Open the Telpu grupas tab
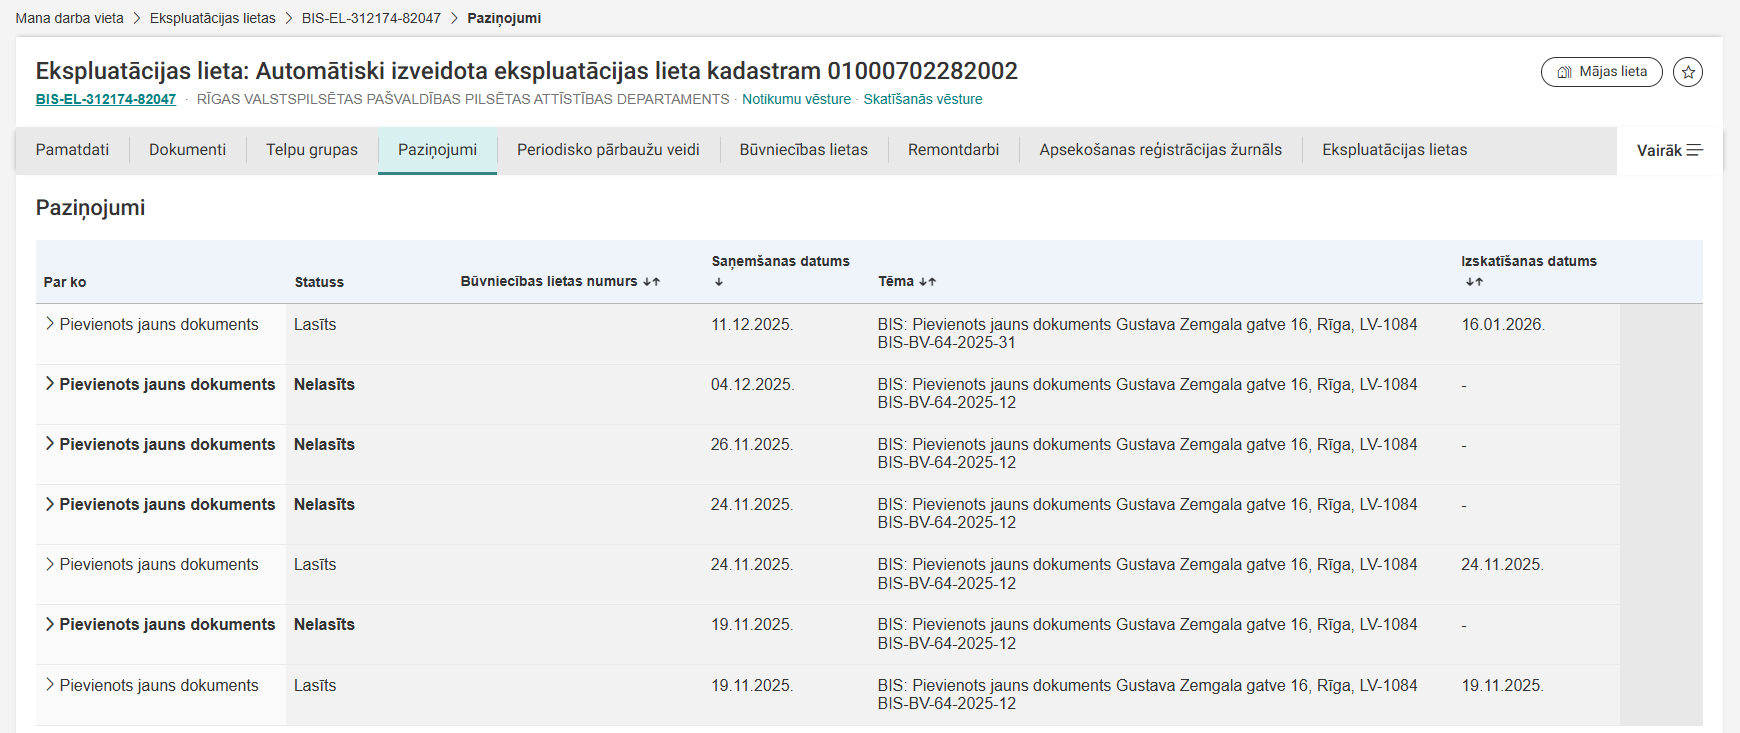The height and width of the screenshot is (733, 1740). coord(311,150)
